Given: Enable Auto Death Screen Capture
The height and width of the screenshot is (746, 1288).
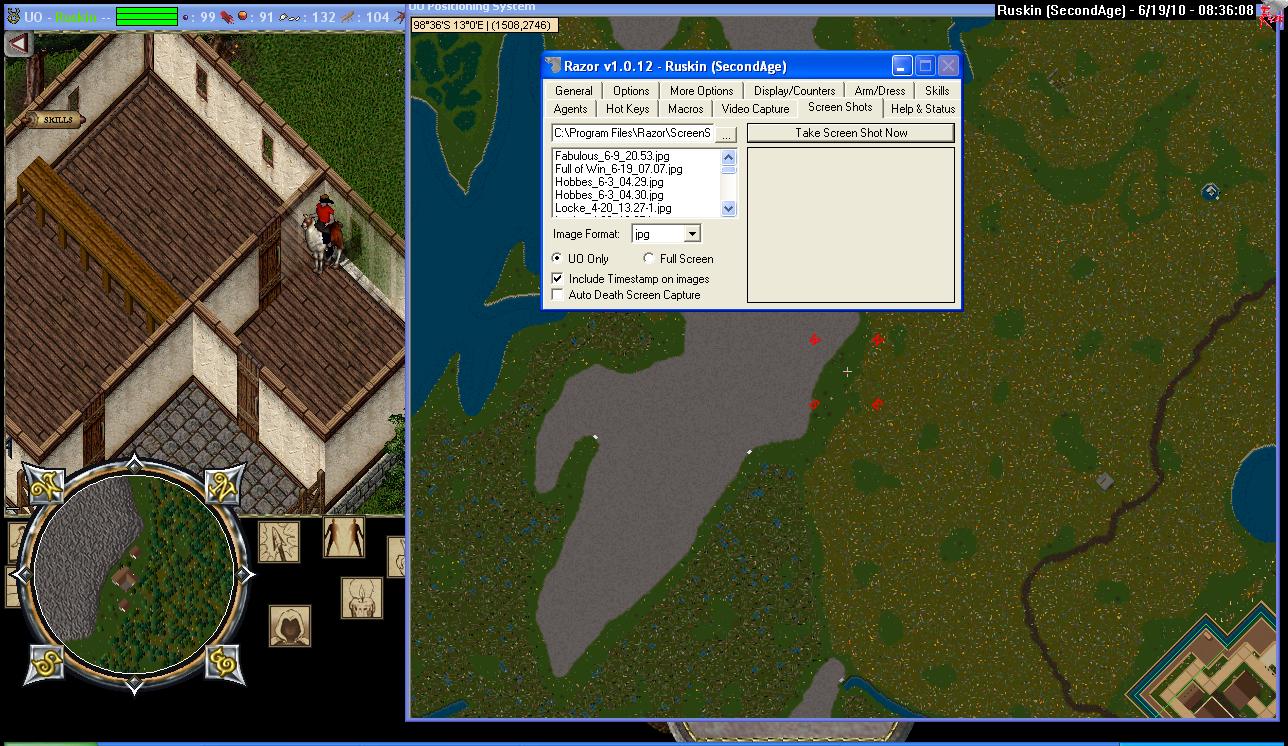Looking at the screenshot, I should click(x=558, y=295).
